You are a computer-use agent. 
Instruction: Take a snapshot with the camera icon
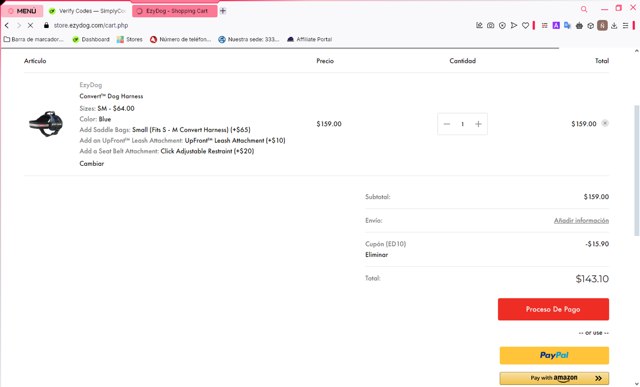[491, 25]
